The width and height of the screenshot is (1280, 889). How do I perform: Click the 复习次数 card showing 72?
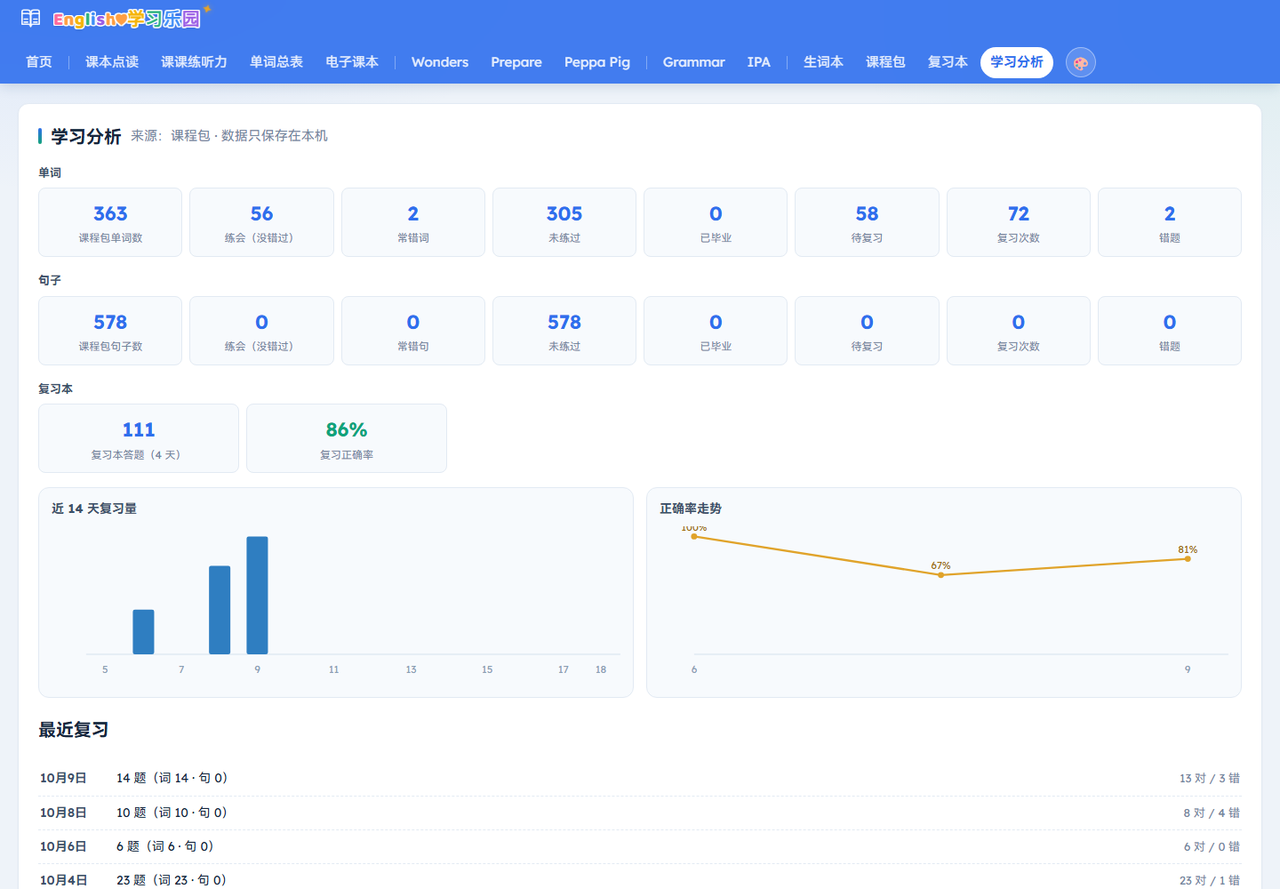point(1018,222)
